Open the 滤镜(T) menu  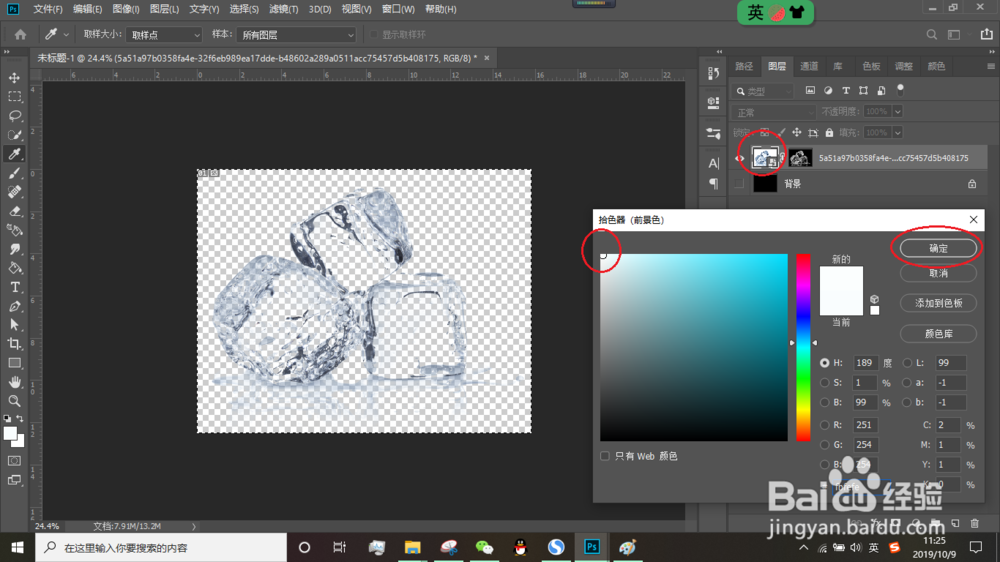[283, 9]
